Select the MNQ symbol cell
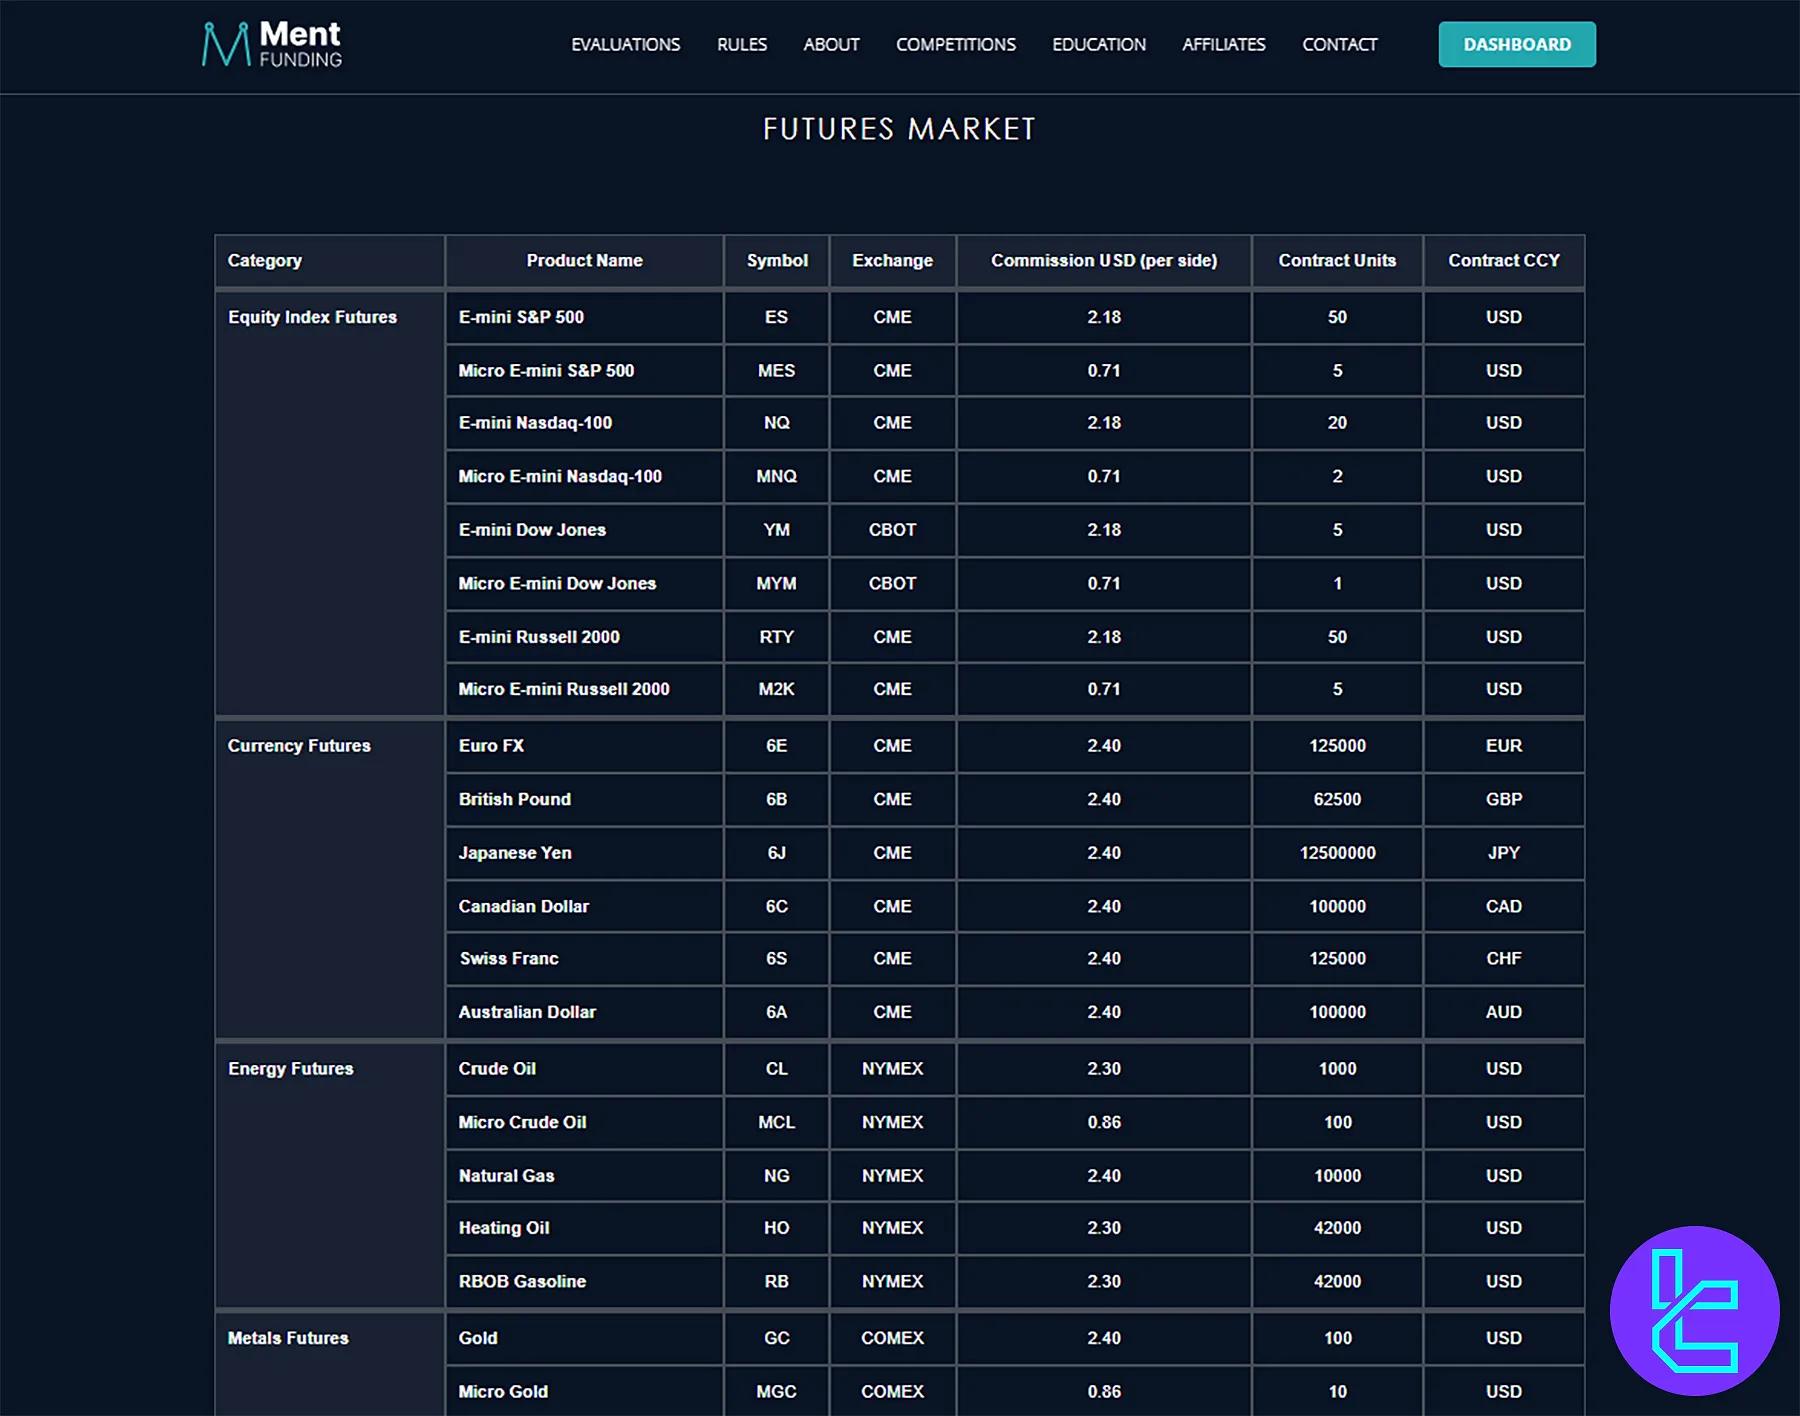Screen dimensions: 1800x1416 [x=777, y=477]
